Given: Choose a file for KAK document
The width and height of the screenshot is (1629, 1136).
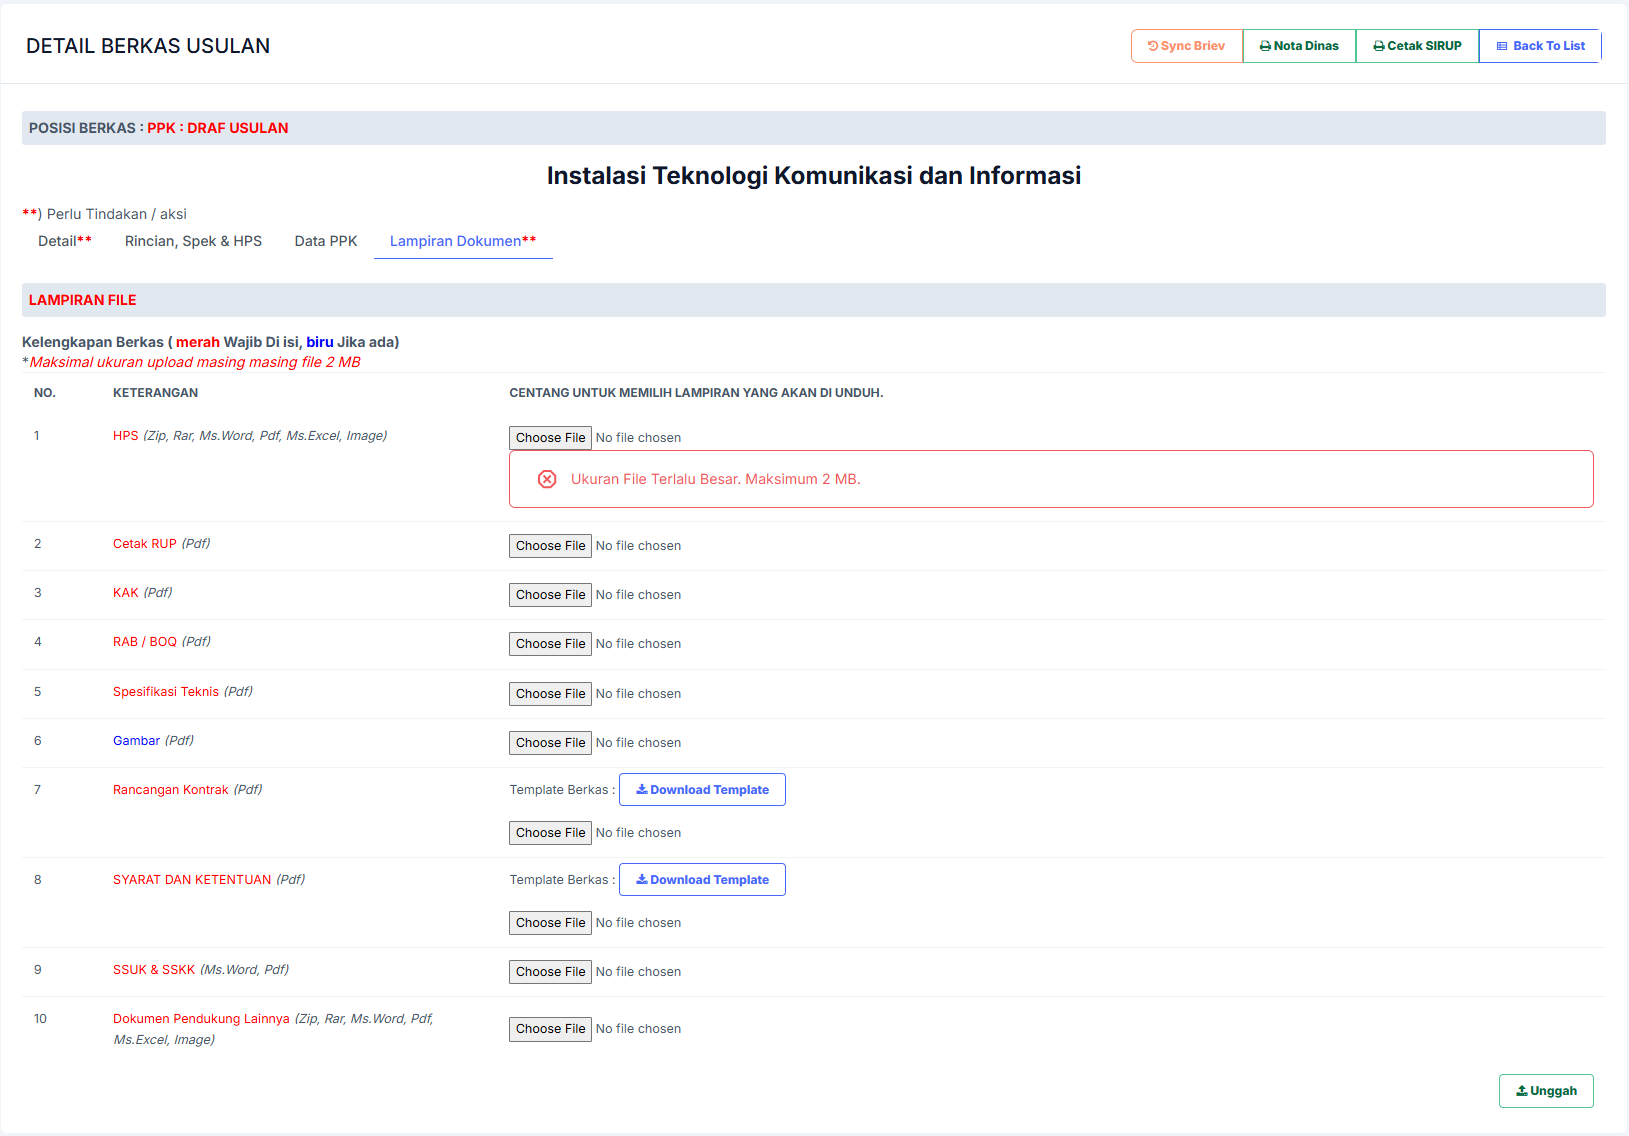Looking at the screenshot, I should point(550,595).
